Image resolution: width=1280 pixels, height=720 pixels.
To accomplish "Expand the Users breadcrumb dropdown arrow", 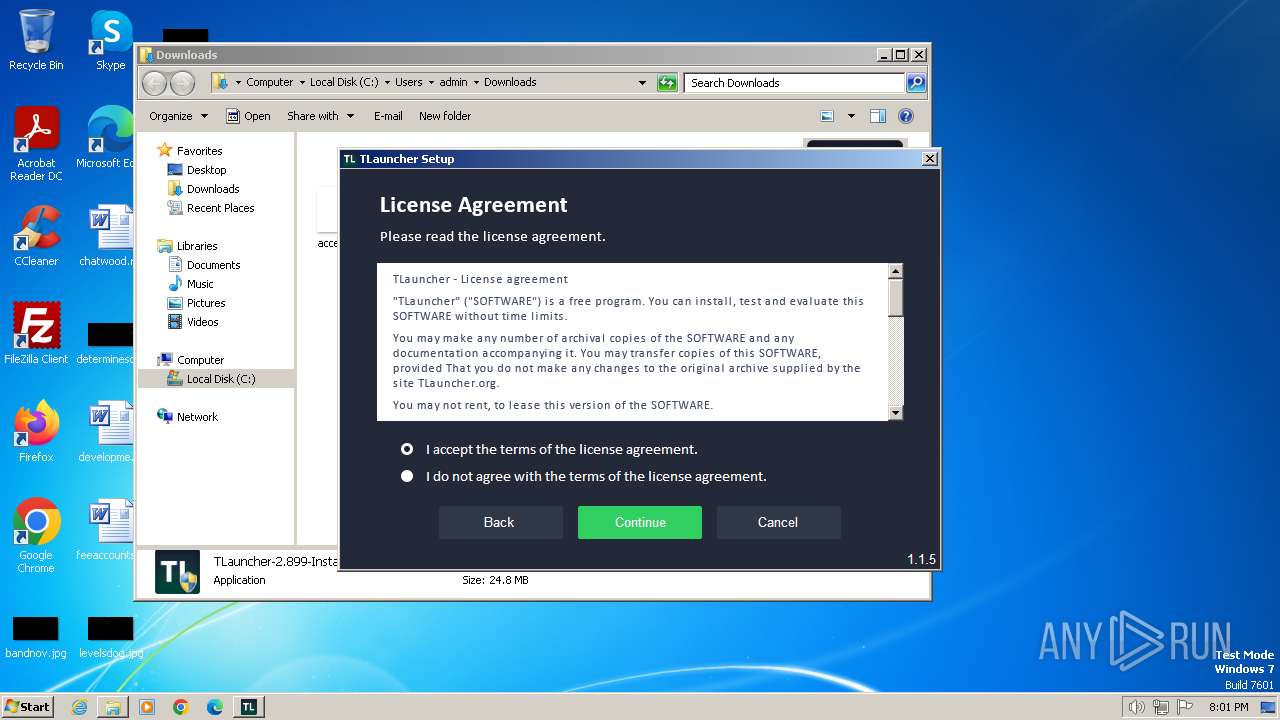I will coord(431,83).
